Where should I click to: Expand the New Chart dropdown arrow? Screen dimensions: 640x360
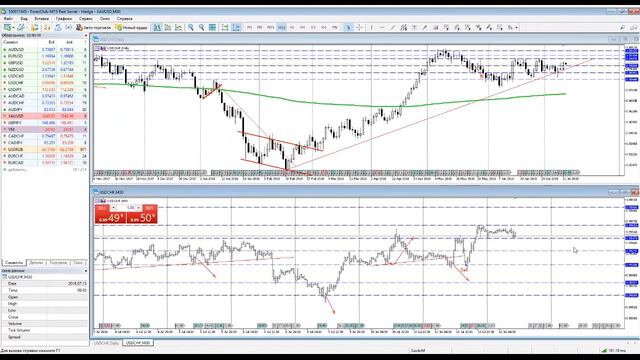click(x=13, y=28)
